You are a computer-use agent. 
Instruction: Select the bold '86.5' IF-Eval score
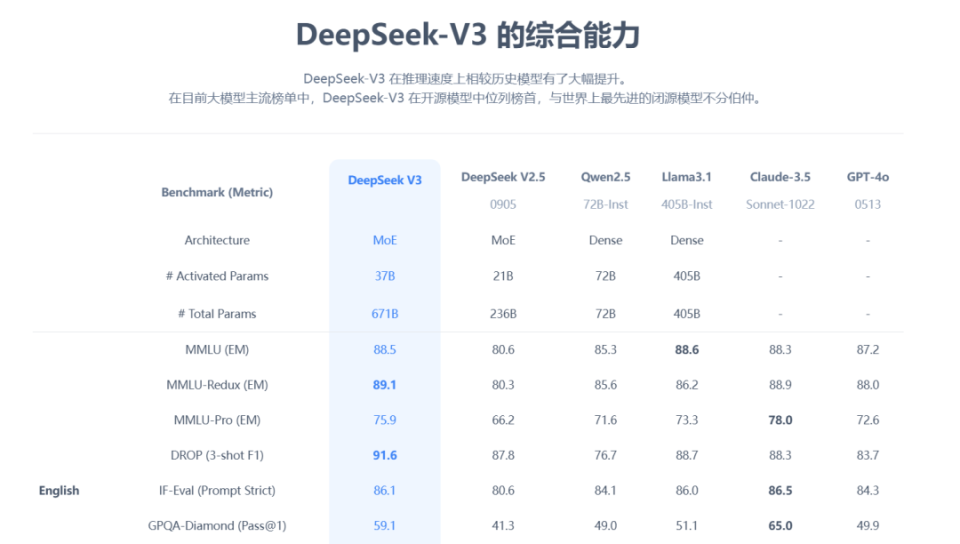[x=780, y=491]
